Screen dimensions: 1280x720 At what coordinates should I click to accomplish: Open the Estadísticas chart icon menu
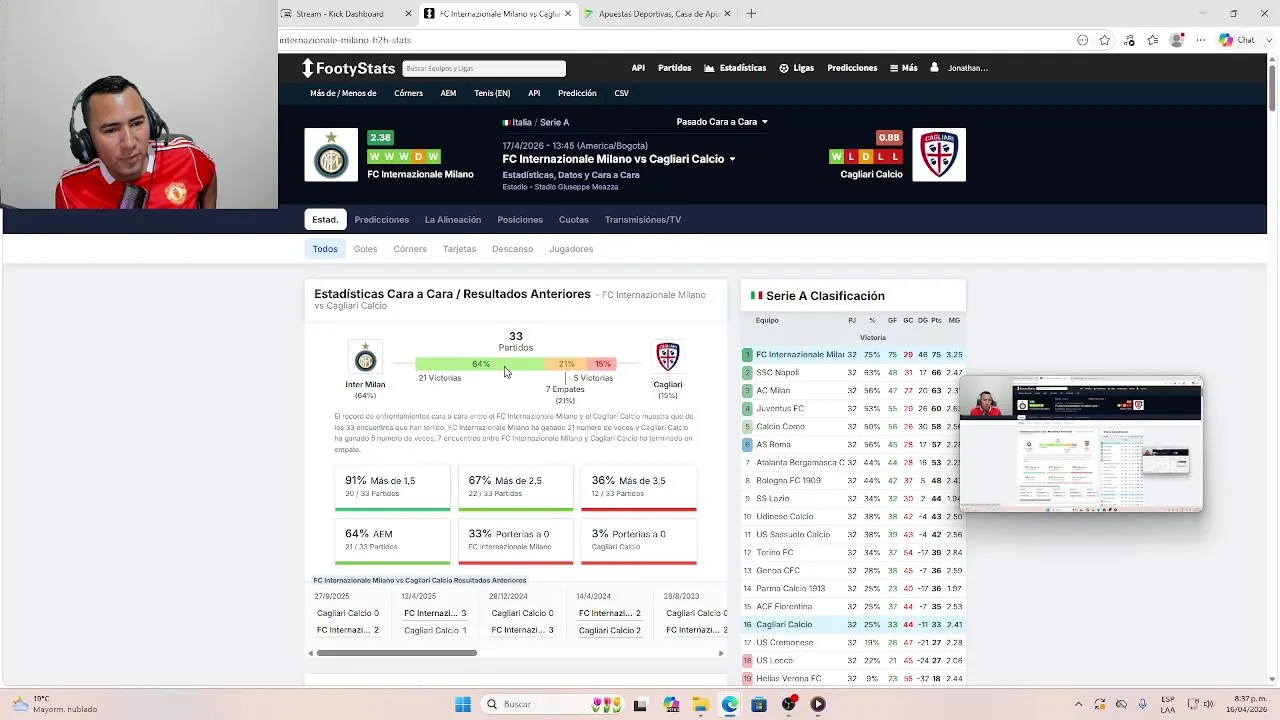pyautogui.click(x=709, y=68)
